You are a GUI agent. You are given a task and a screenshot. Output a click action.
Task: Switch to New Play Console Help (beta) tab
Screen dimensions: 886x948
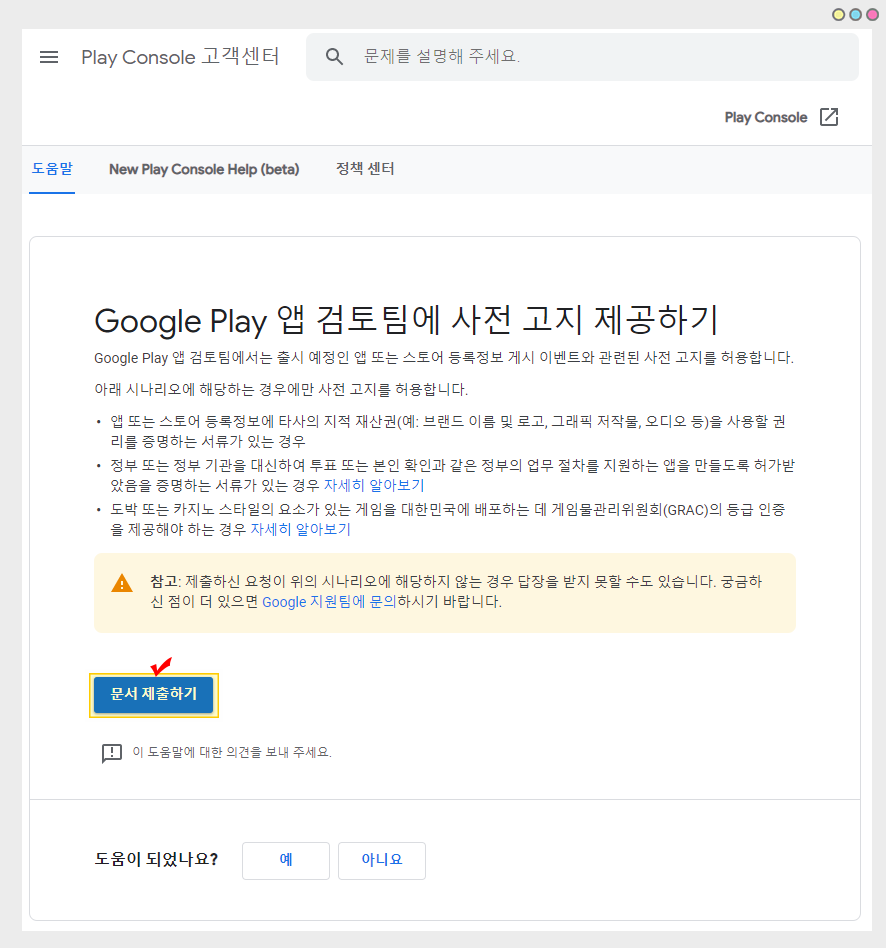tap(204, 169)
